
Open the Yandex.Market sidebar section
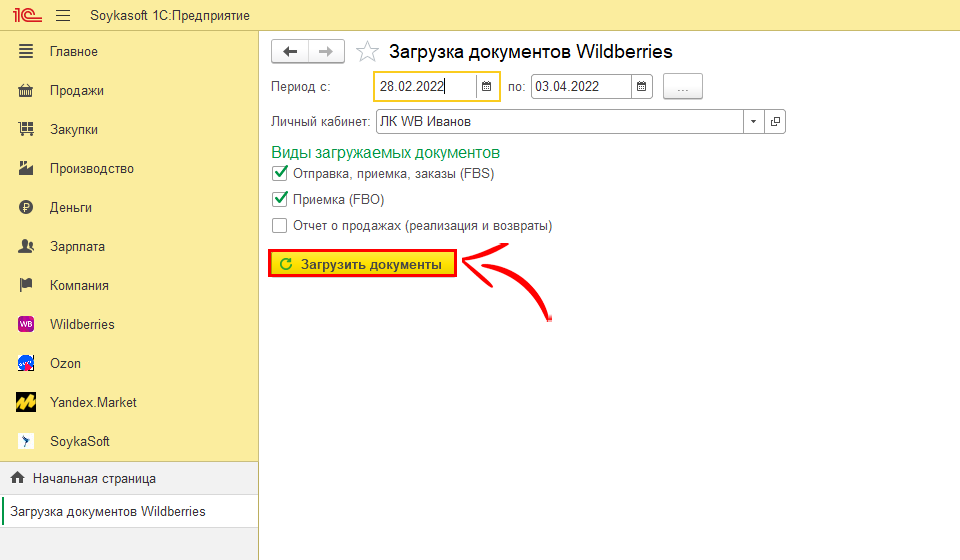tap(93, 402)
